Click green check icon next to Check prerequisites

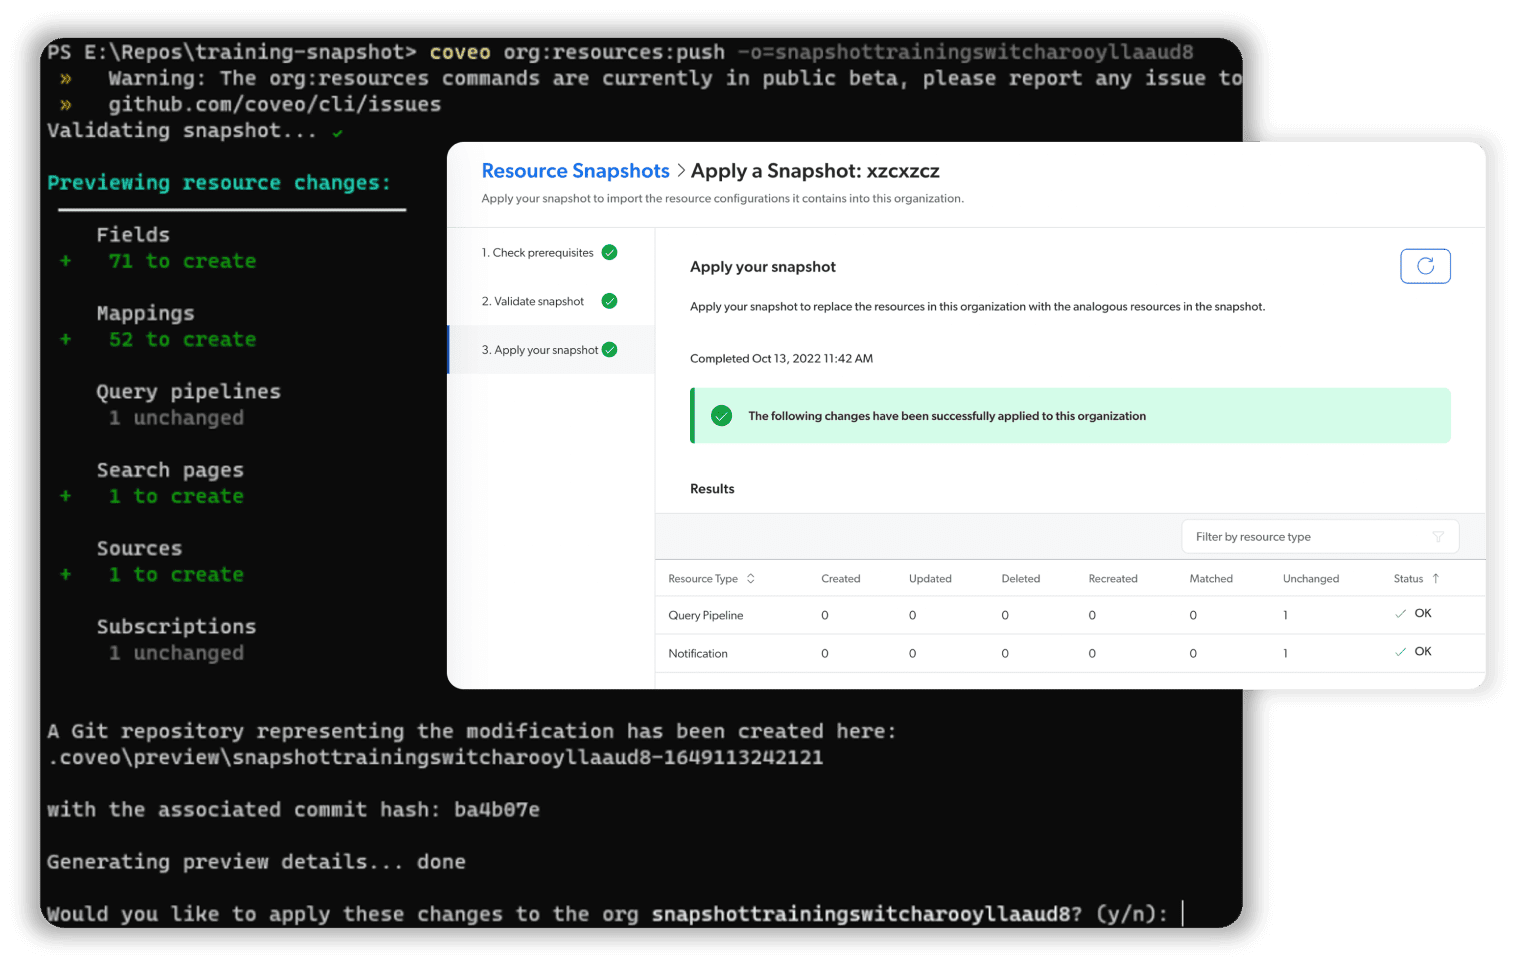609,253
